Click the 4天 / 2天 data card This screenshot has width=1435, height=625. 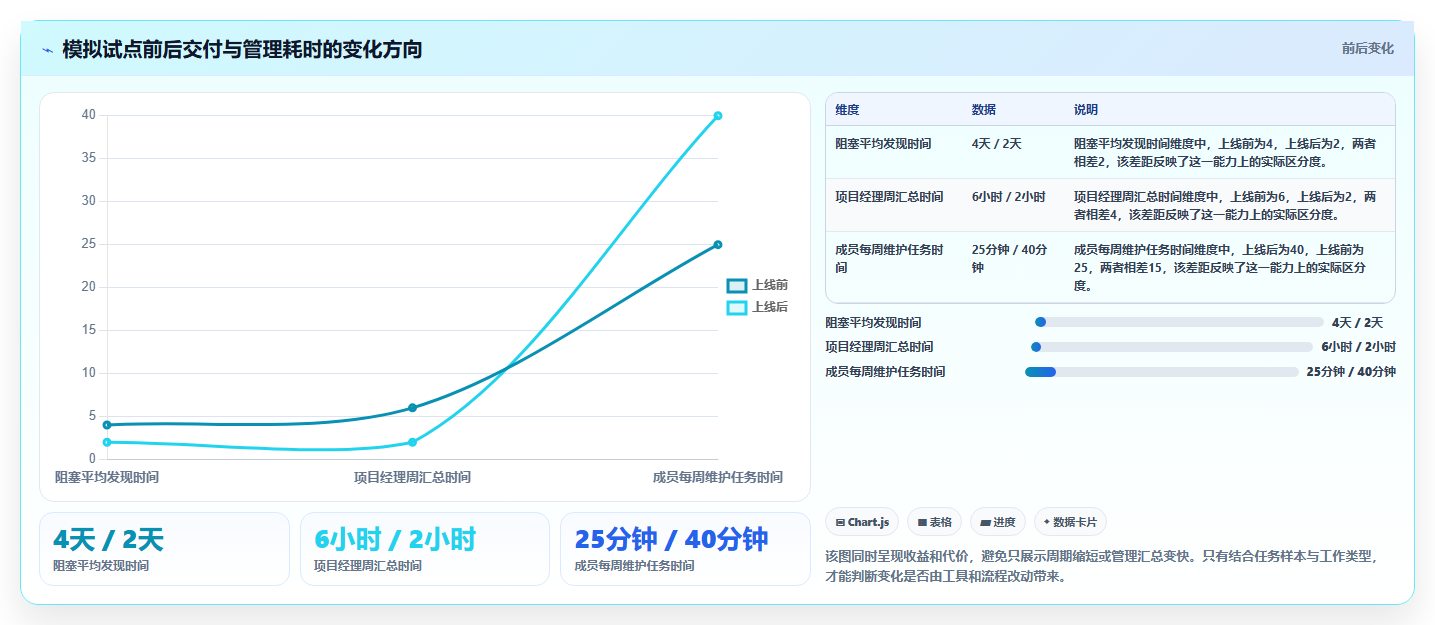pos(164,549)
